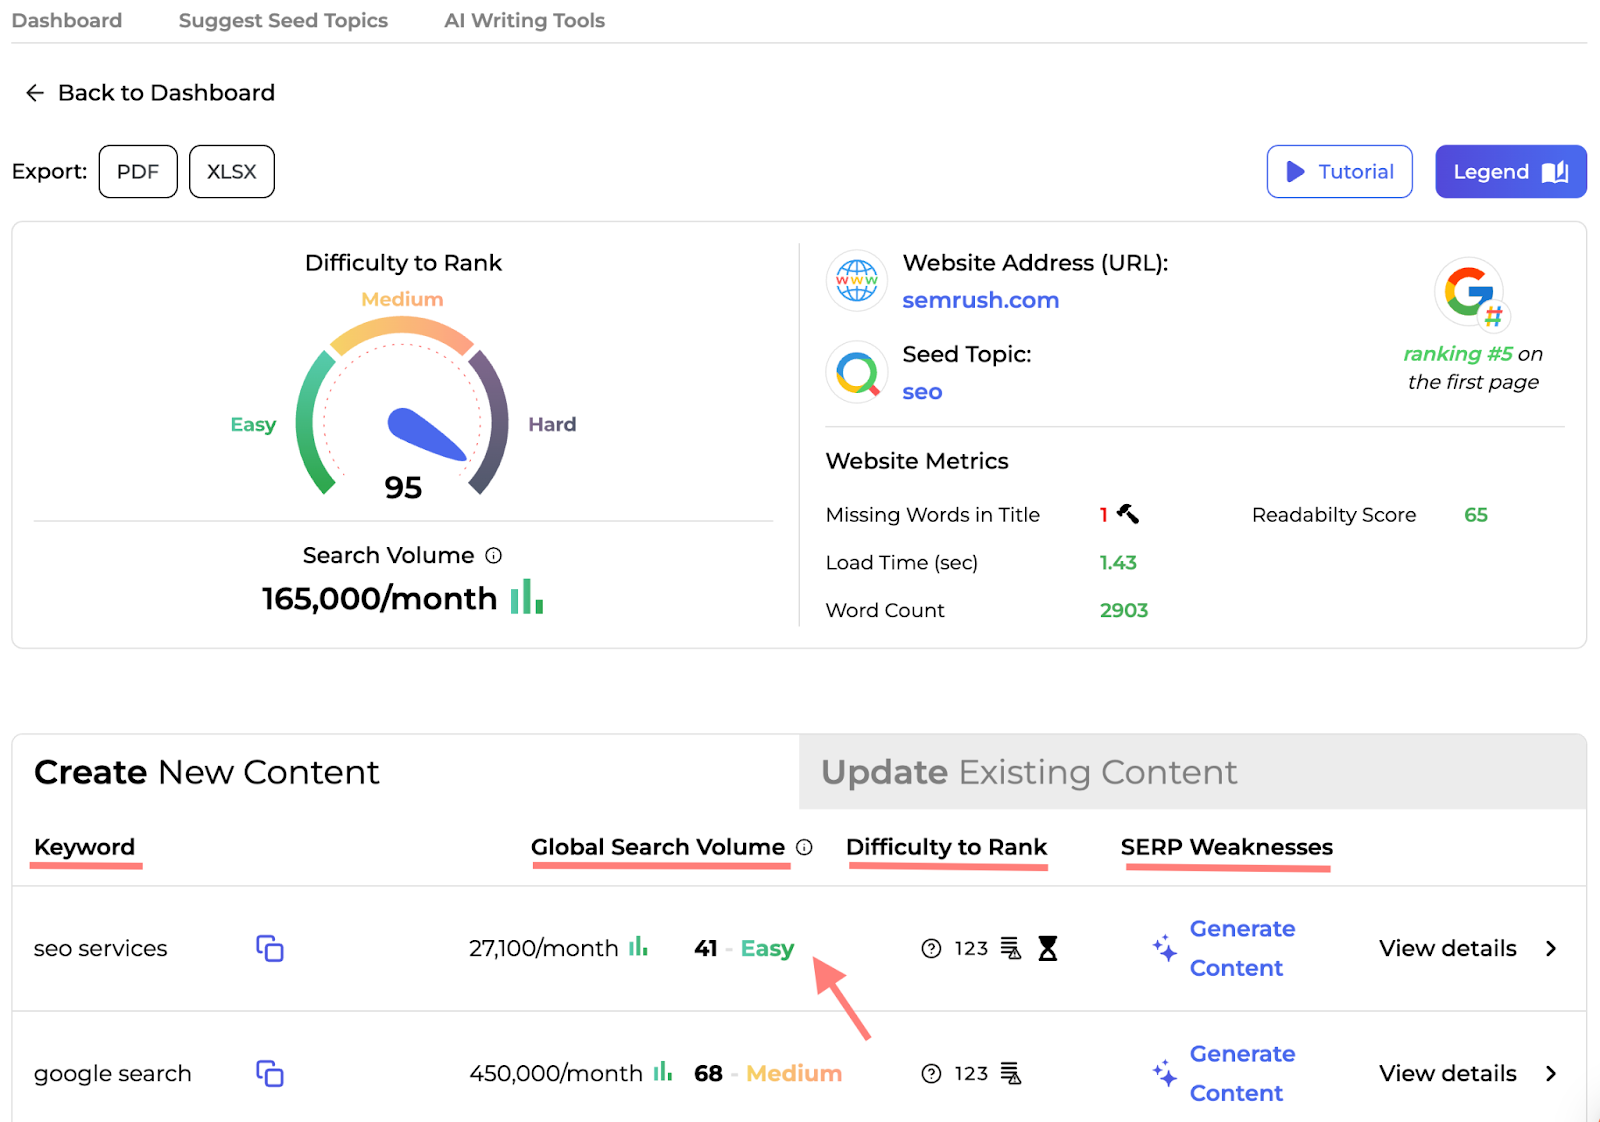The image size is (1600, 1122).
Task: Click the question mark icon in seo services row
Action: click(x=931, y=949)
